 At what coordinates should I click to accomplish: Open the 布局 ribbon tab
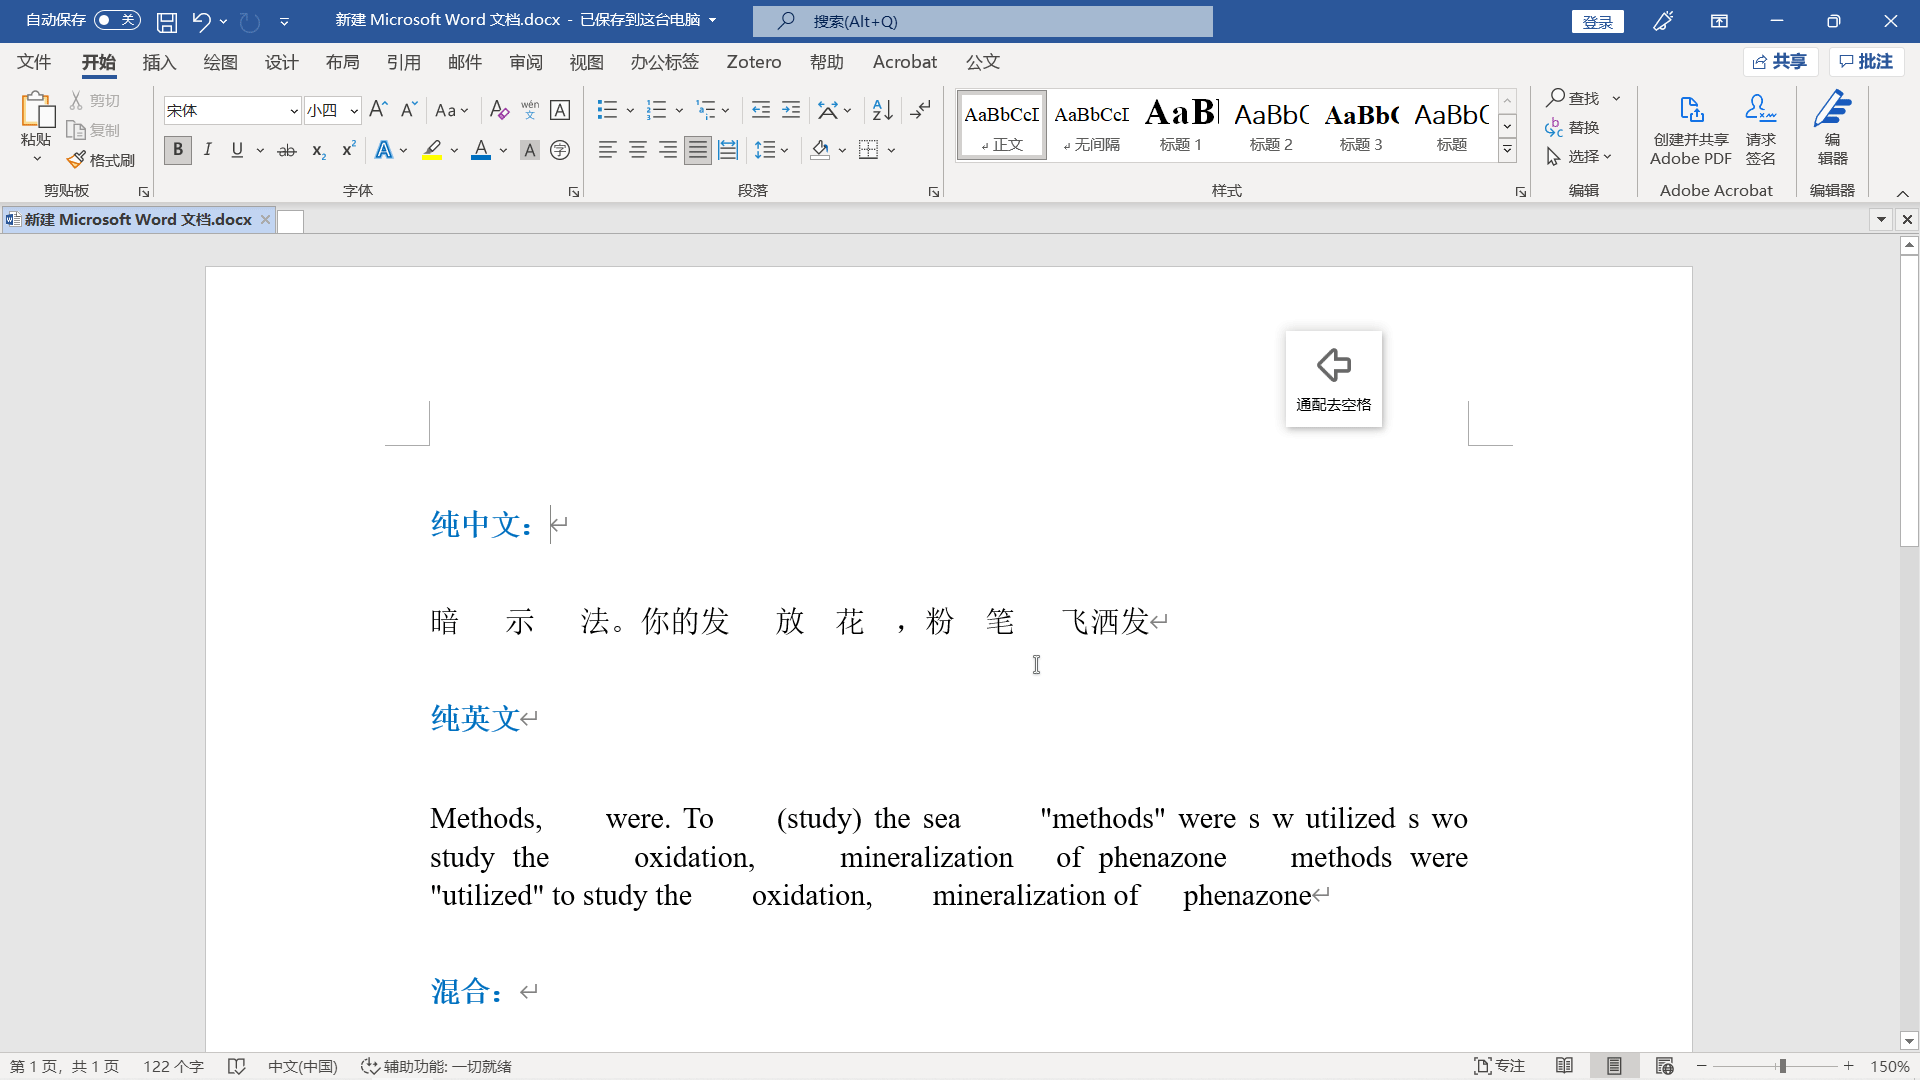coord(342,62)
